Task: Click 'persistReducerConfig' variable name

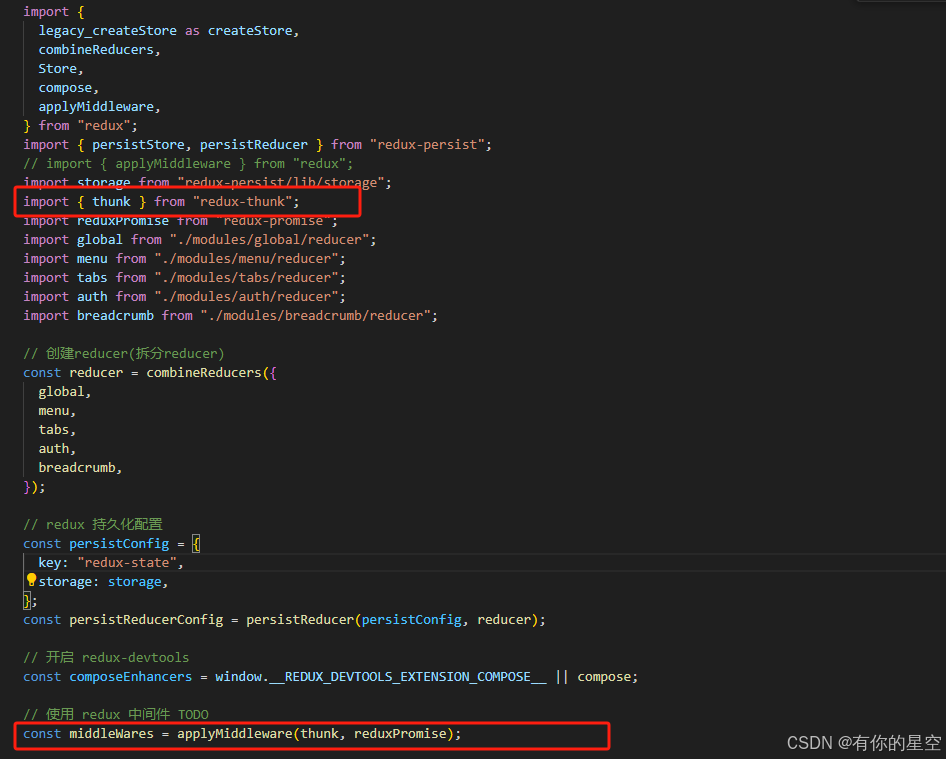Action: coord(146,620)
